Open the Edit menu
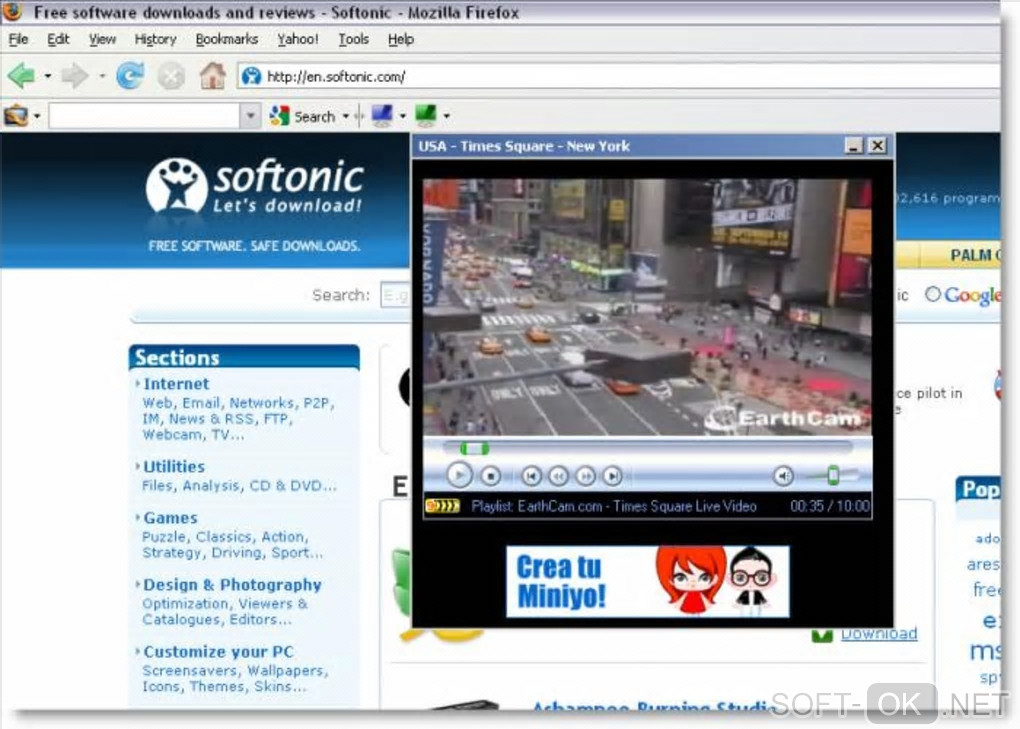The image size is (1020, 729). pos(58,39)
